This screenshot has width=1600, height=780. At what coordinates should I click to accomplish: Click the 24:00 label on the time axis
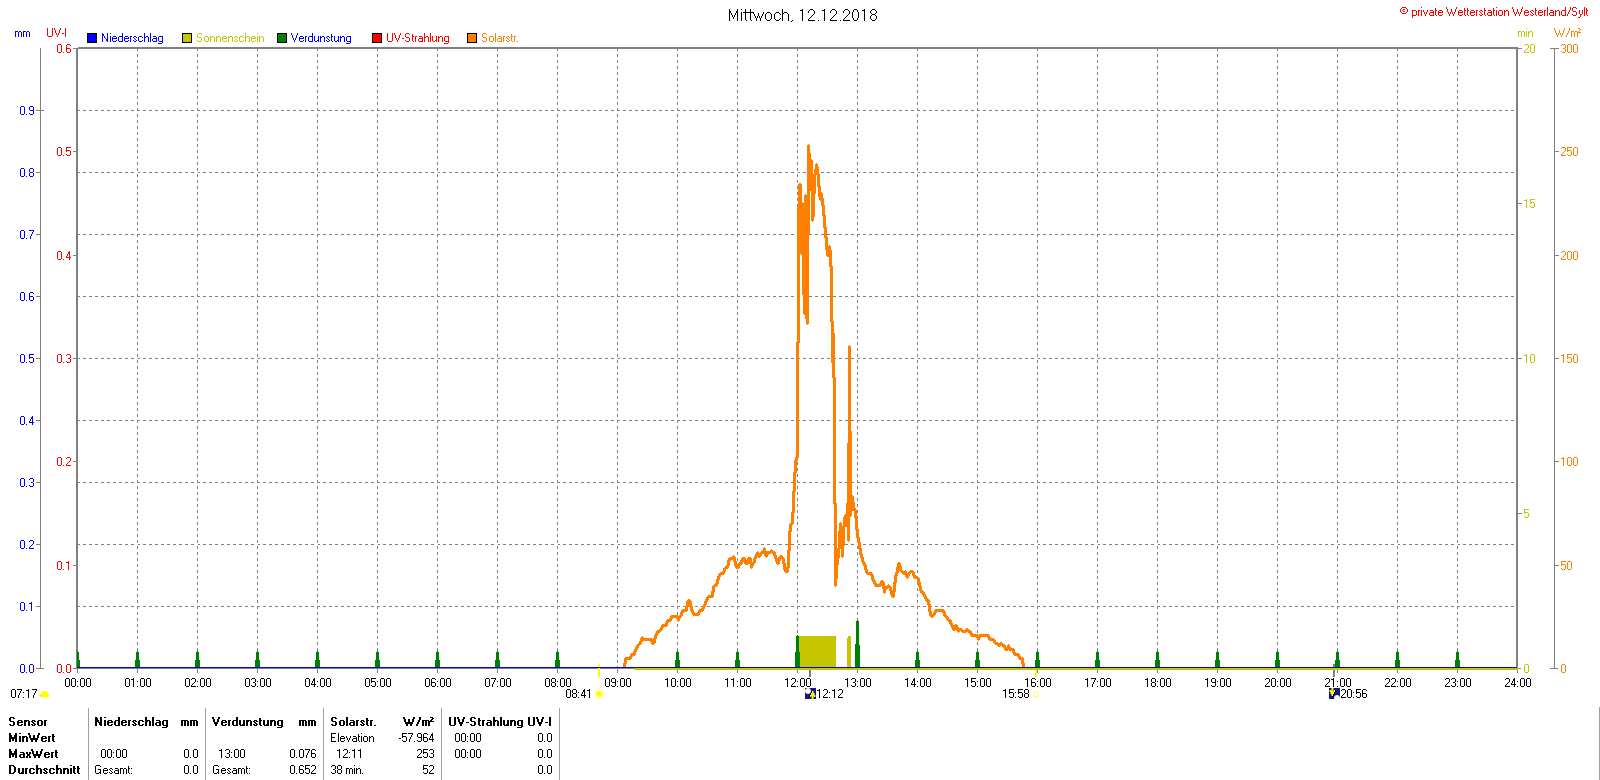pos(1518,683)
